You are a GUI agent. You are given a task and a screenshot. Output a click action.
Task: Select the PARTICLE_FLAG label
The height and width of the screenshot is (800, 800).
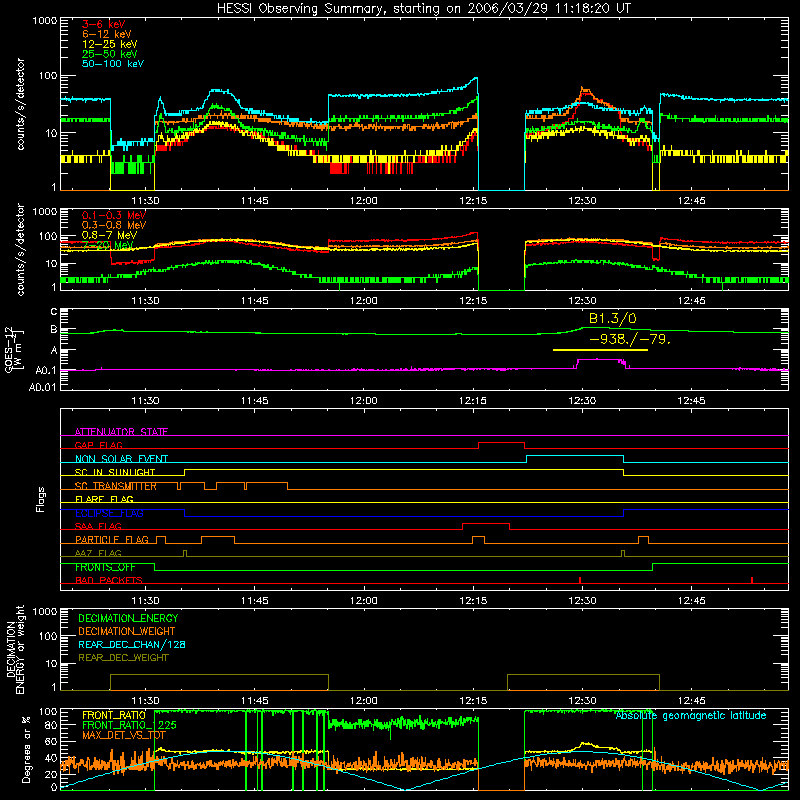coord(112,540)
